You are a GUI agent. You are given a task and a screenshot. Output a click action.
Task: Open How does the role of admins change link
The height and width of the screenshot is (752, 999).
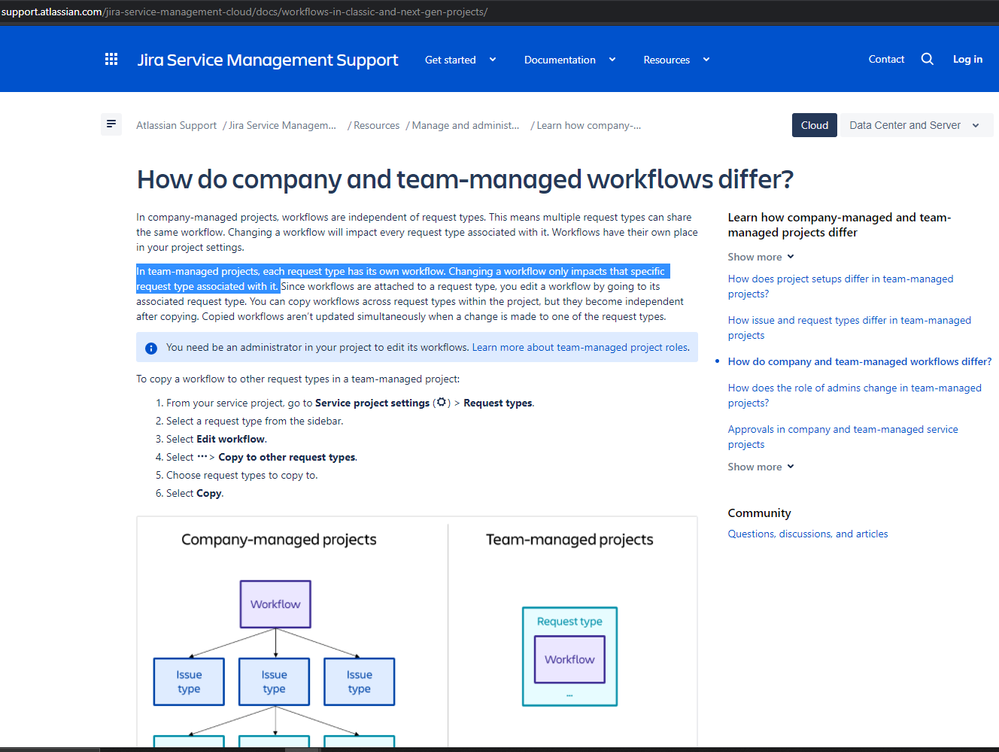tap(854, 395)
